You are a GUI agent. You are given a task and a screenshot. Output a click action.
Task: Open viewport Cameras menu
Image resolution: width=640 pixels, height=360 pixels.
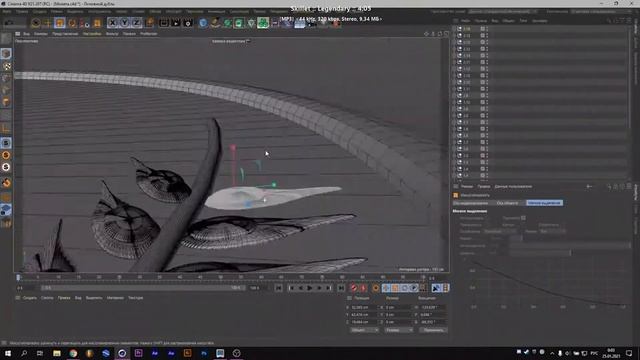41,34
